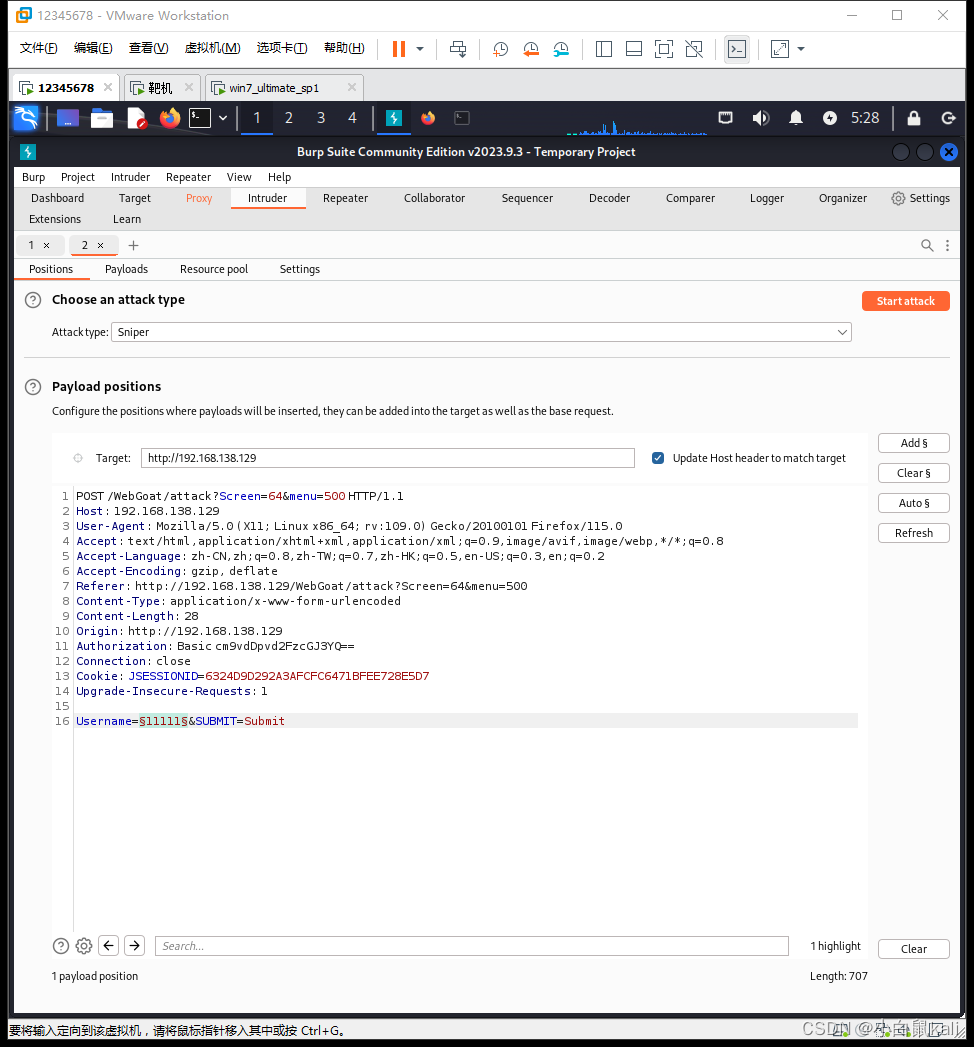
Task: Toggle the VMware library sidebar icon
Action: click(603, 49)
